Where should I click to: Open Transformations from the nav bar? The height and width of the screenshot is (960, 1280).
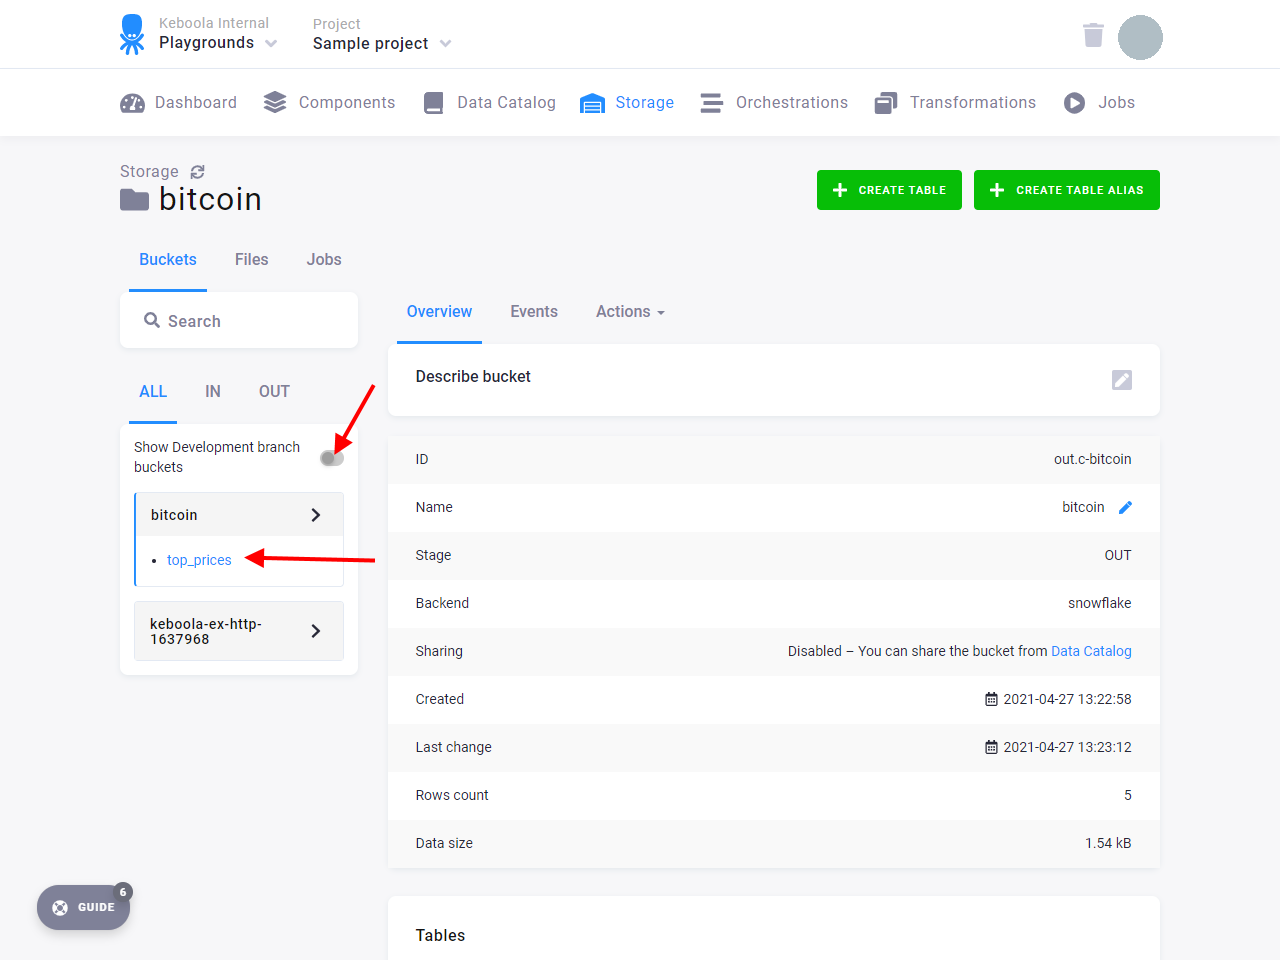pos(955,103)
